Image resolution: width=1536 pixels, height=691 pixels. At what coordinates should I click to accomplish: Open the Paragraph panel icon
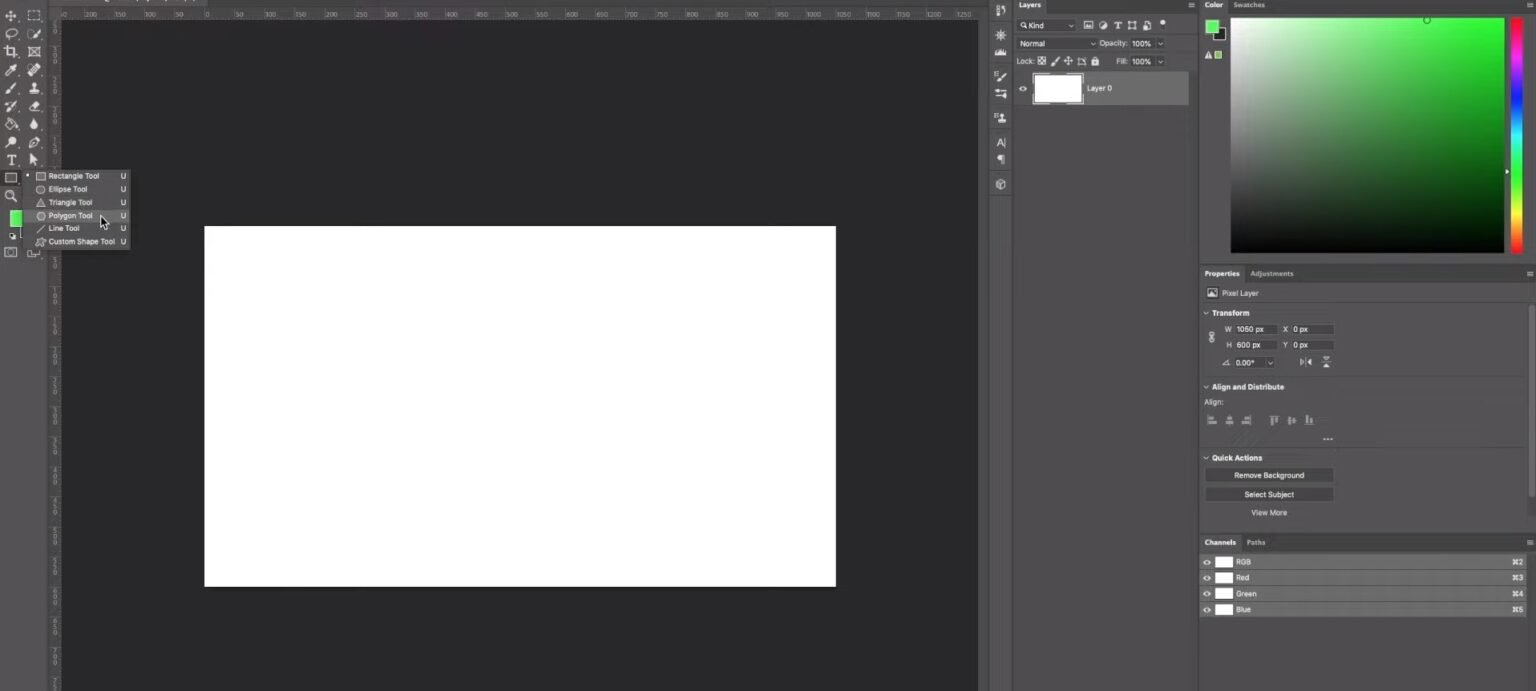pos(1001,159)
